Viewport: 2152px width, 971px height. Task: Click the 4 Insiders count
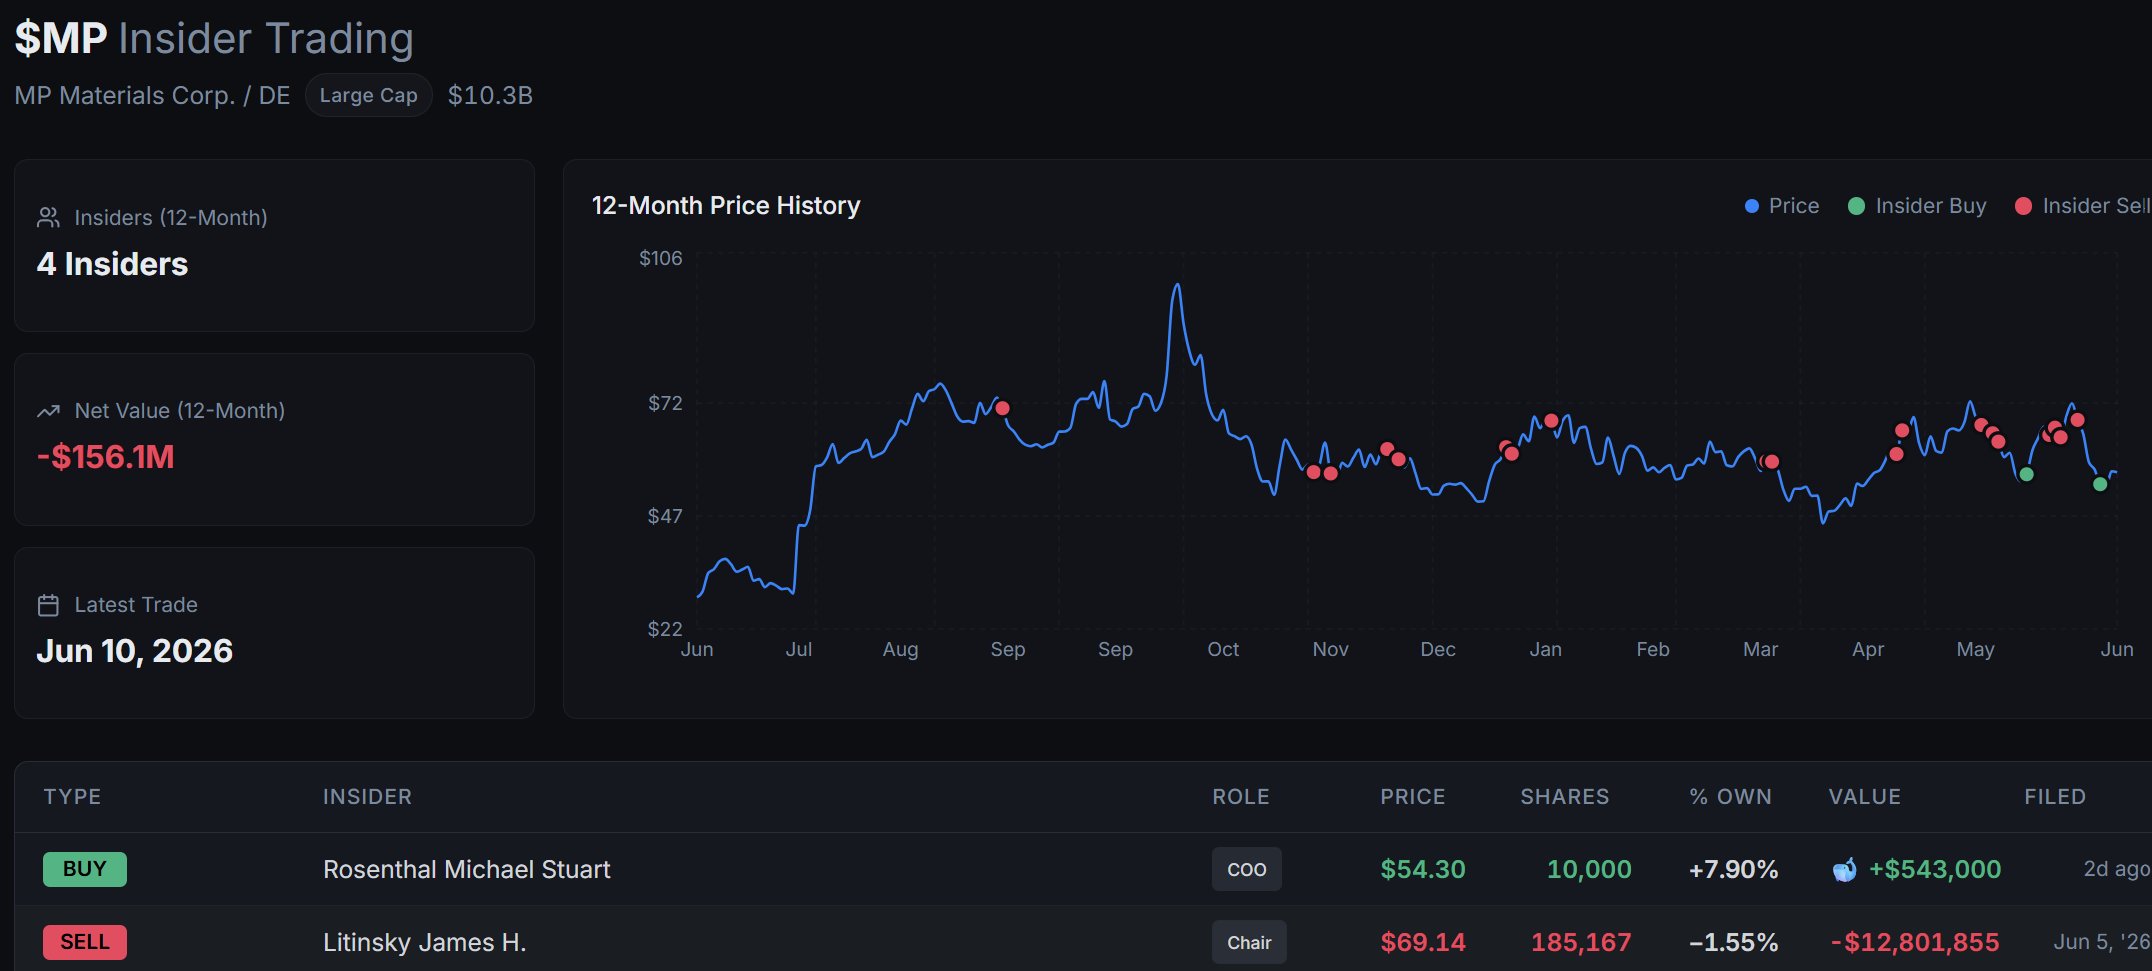pyautogui.click(x=112, y=264)
